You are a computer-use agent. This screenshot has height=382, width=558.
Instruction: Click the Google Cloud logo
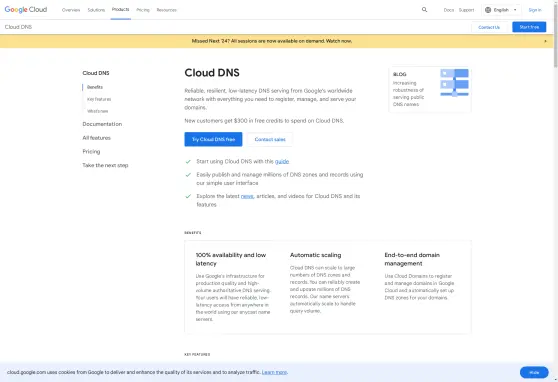pyautogui.click(x=26, y=10)
